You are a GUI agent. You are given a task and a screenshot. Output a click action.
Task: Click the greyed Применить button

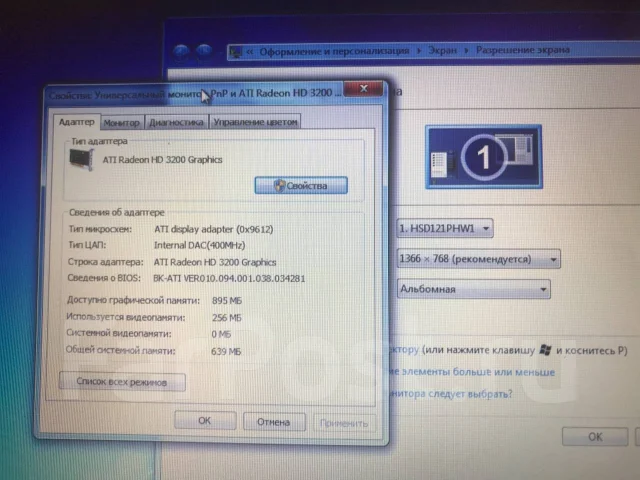point(344,423)
